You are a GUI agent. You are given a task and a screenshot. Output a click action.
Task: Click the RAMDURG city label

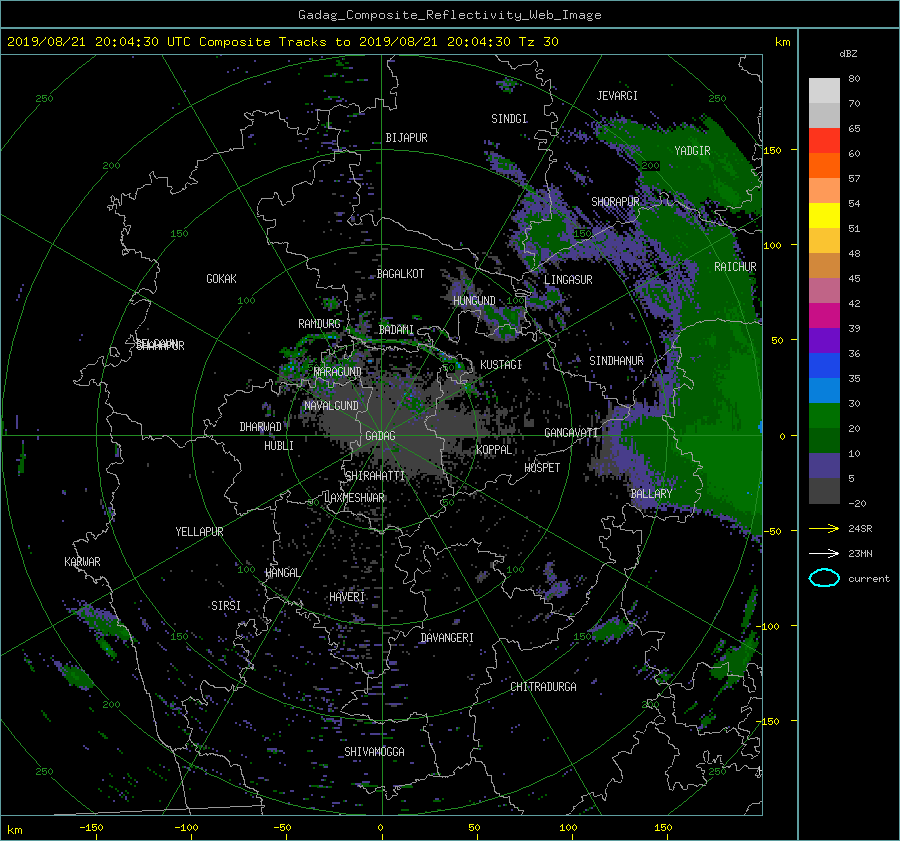(x=319, y=324)
